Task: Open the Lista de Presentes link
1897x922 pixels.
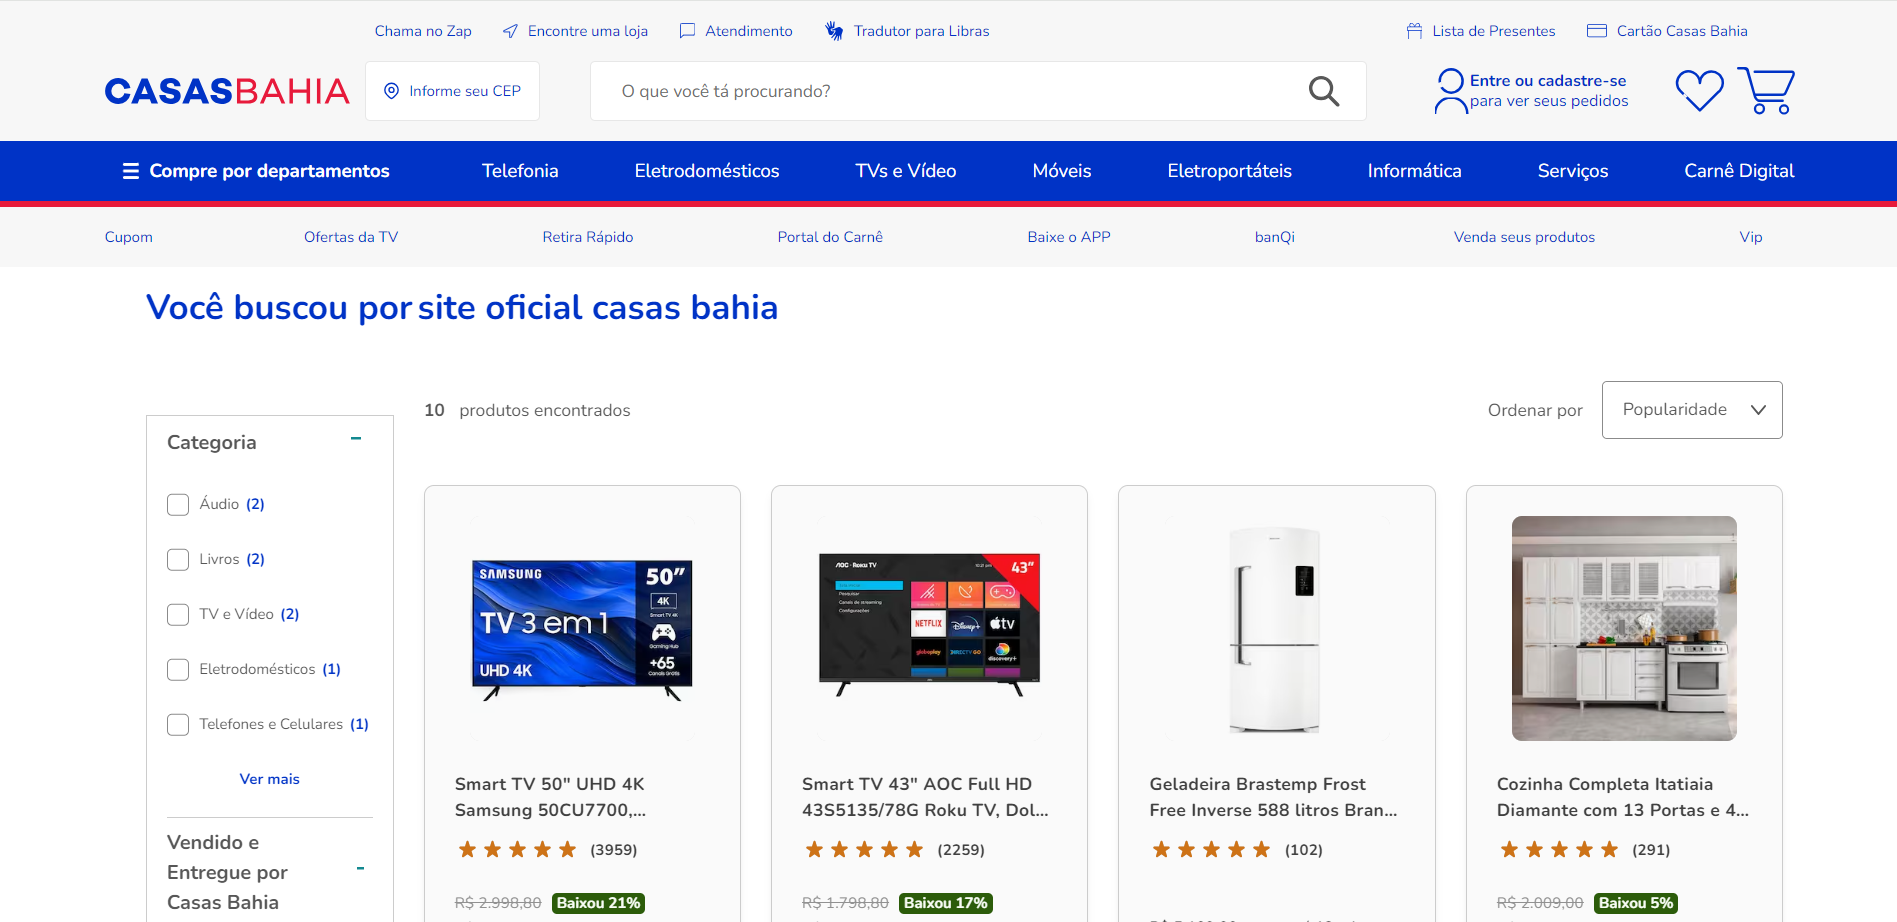Action: tap(1494, 31)
